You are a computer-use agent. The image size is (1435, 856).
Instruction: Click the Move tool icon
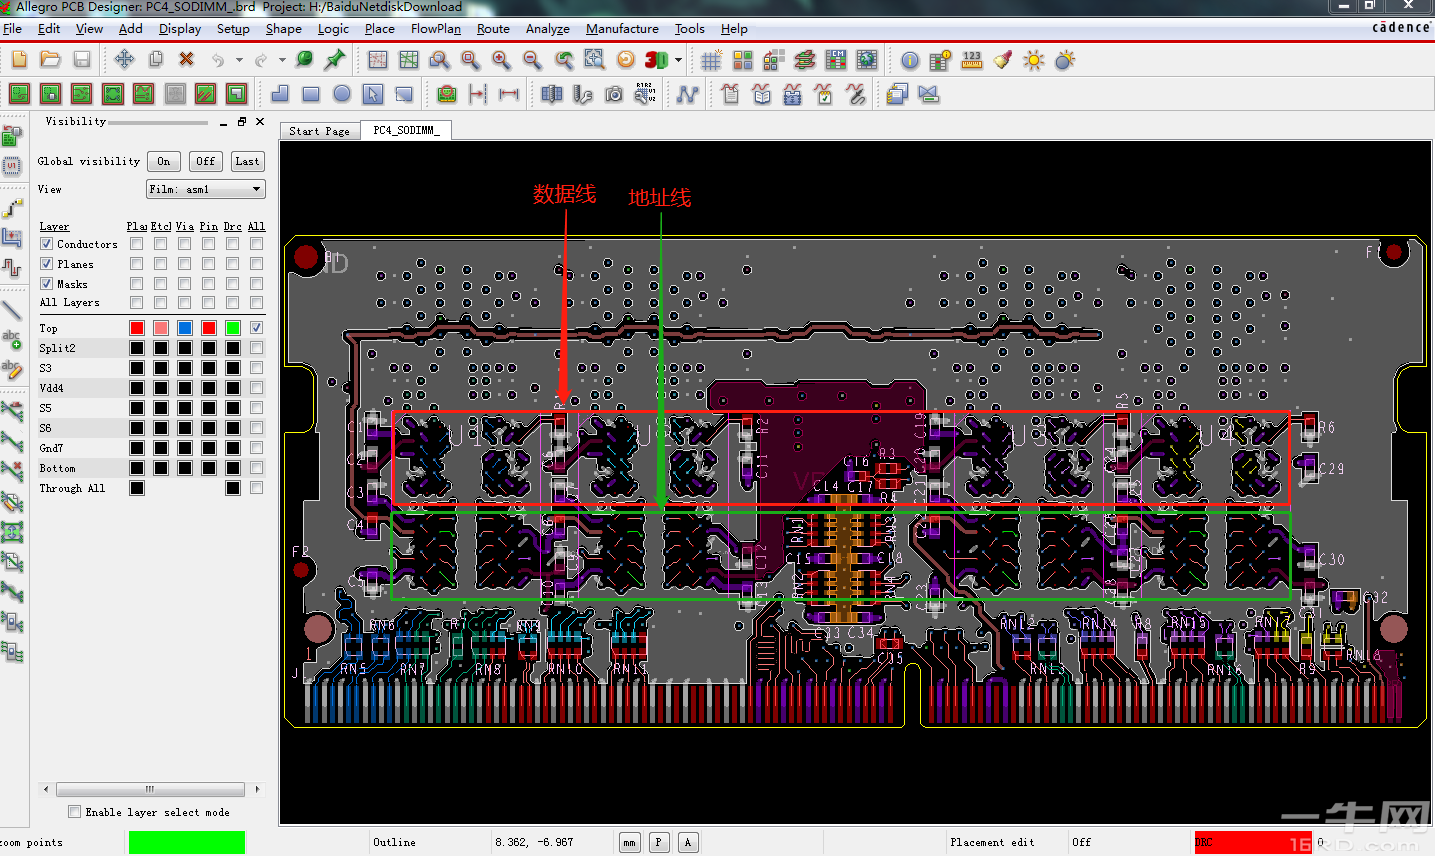[124, 60]
